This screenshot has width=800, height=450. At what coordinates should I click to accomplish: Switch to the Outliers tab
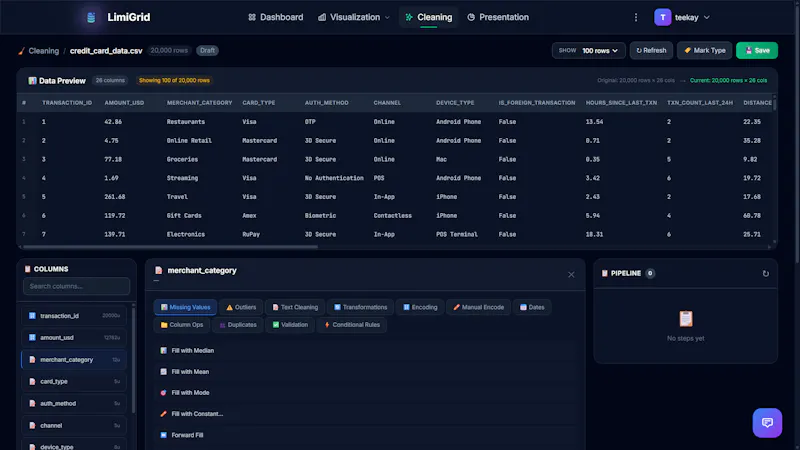coord(241,307)
